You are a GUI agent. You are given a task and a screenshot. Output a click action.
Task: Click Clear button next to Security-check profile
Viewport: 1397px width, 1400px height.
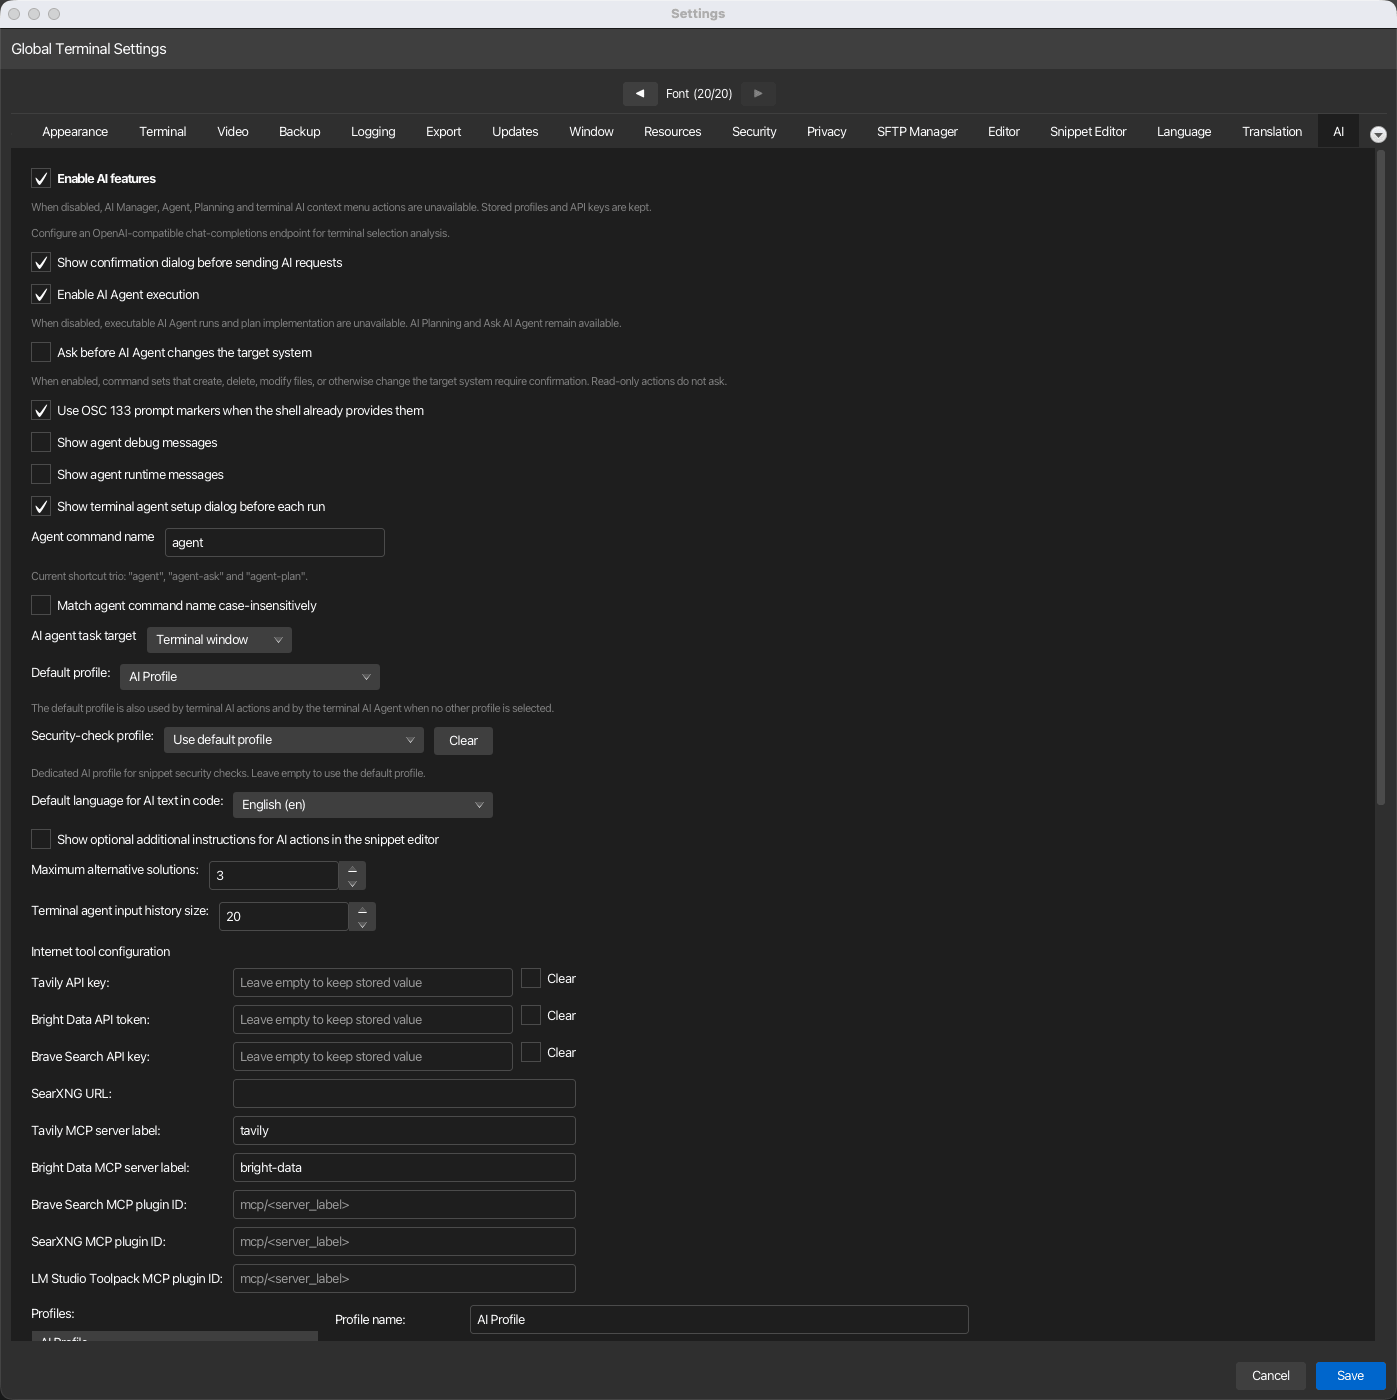pos(463,741)
